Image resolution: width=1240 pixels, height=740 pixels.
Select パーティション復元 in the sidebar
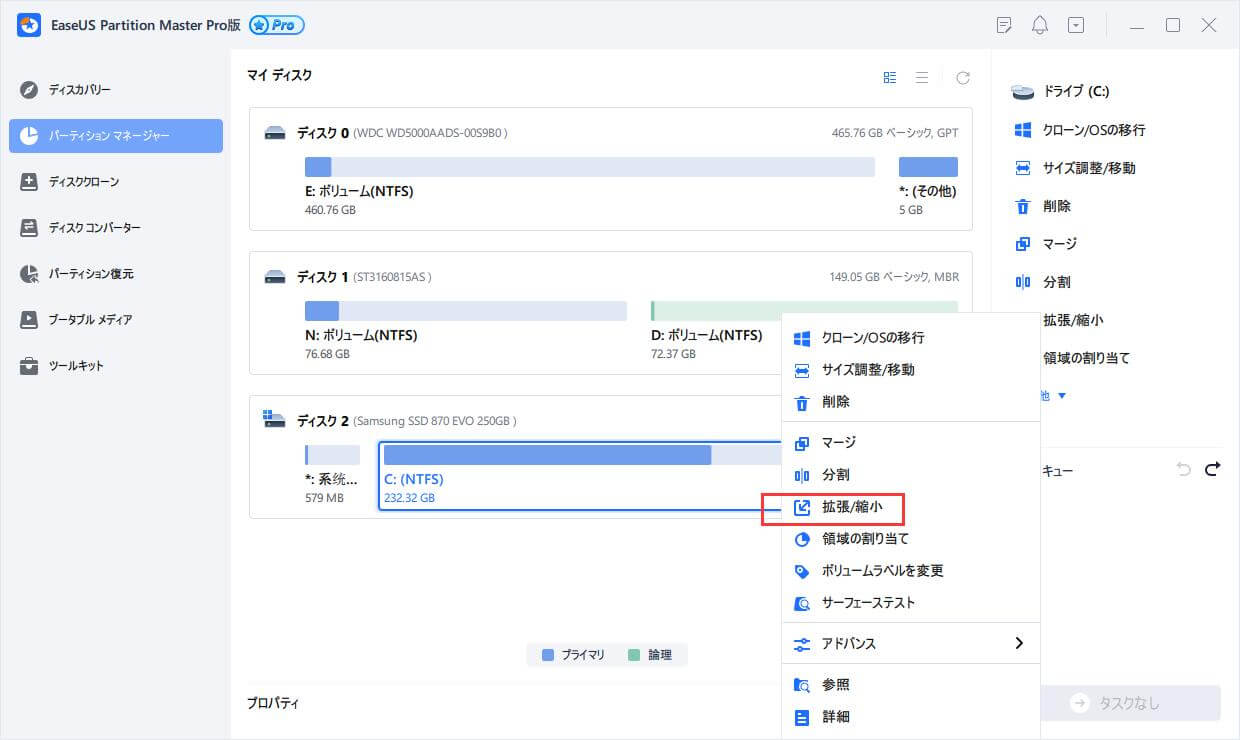(x=90, y=274)
